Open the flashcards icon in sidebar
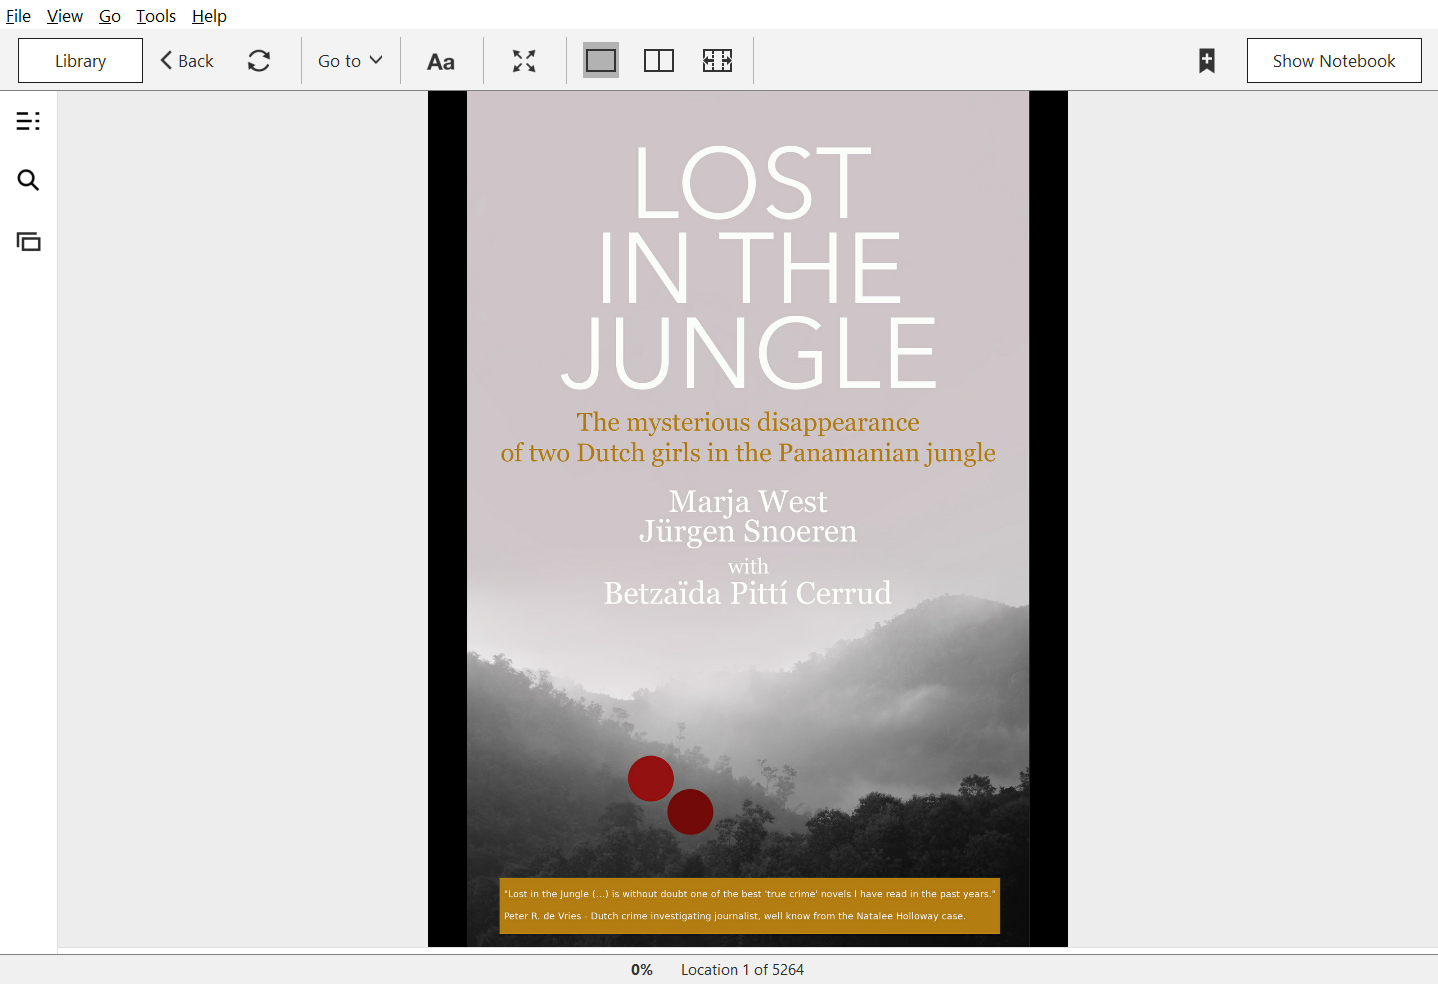1438x984 pixels. pyautogui.click(x=28, y=241)
